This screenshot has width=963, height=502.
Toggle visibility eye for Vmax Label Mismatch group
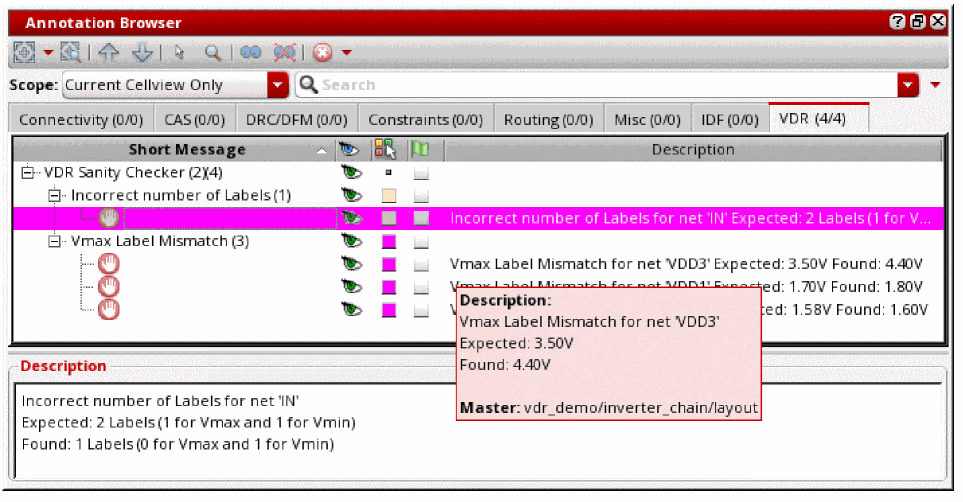coord(351,241)
